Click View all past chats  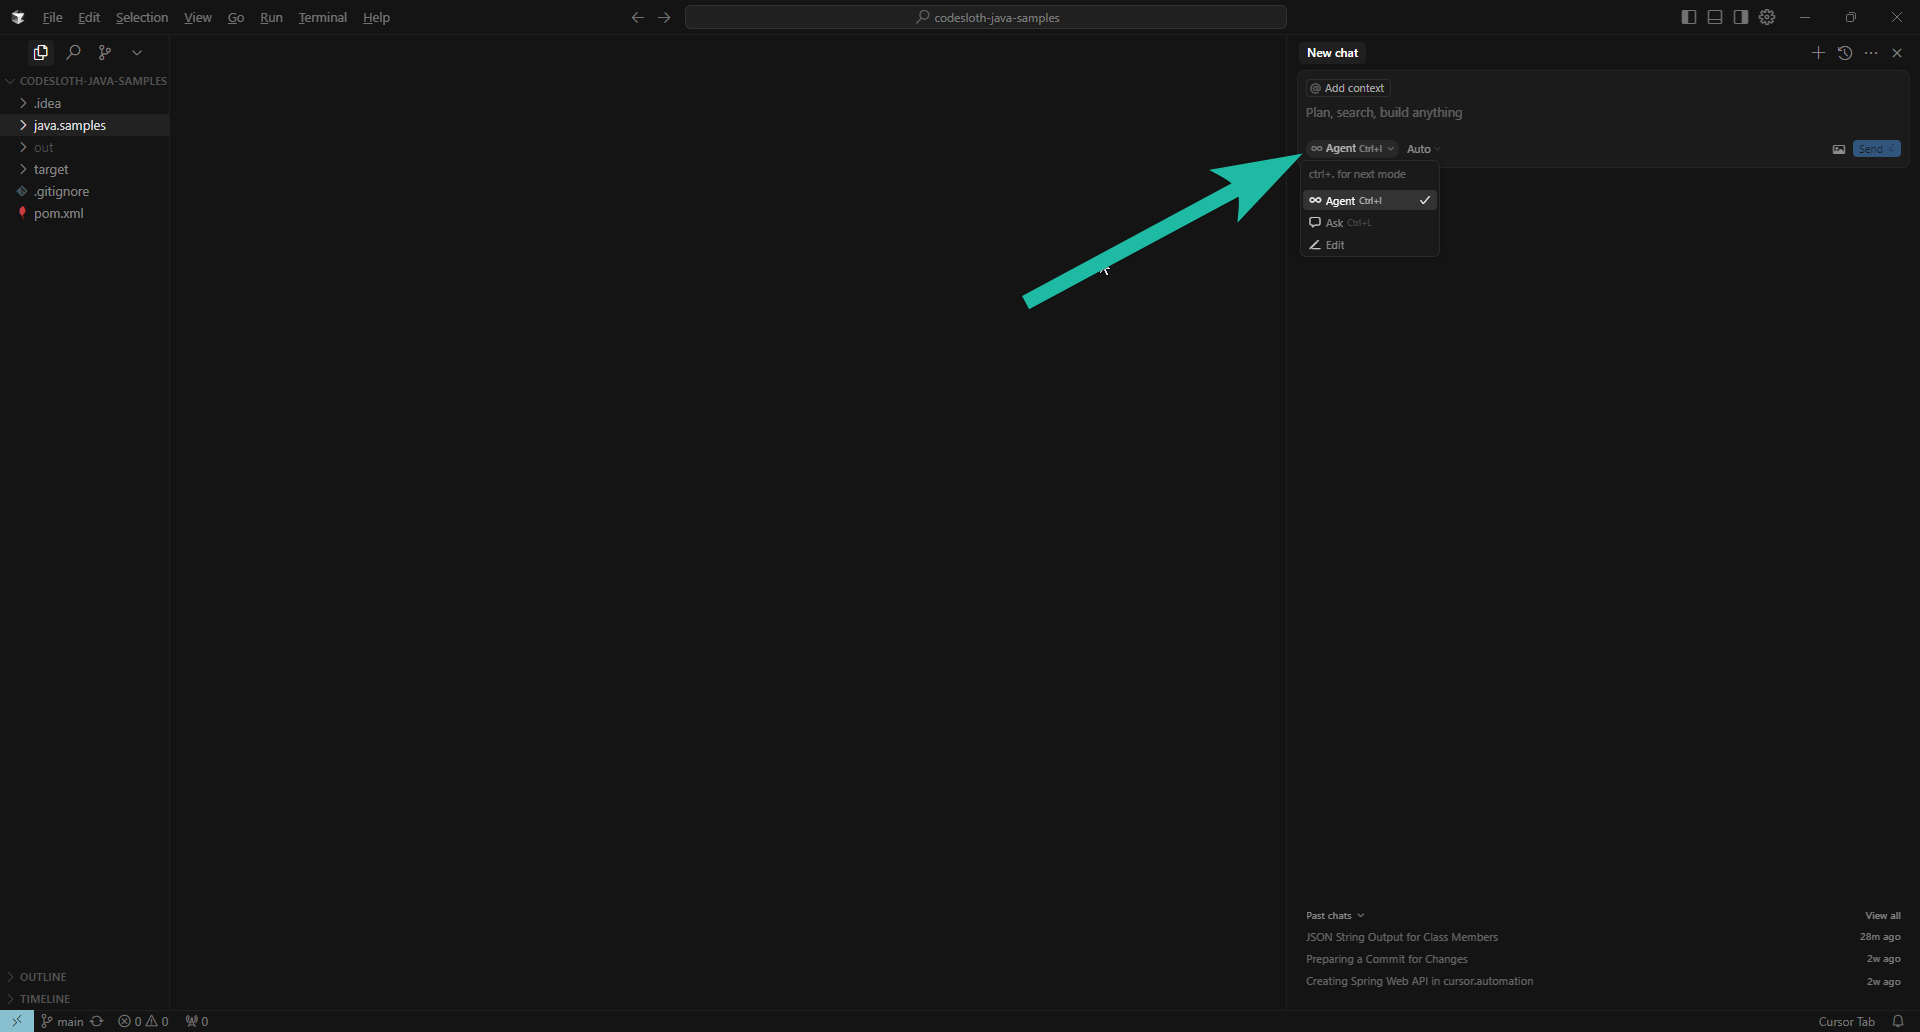1883,916
